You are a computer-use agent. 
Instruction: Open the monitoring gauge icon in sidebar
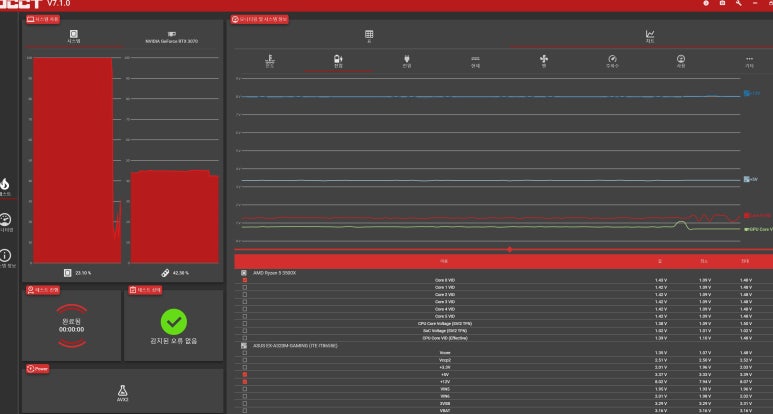(6, 221)
